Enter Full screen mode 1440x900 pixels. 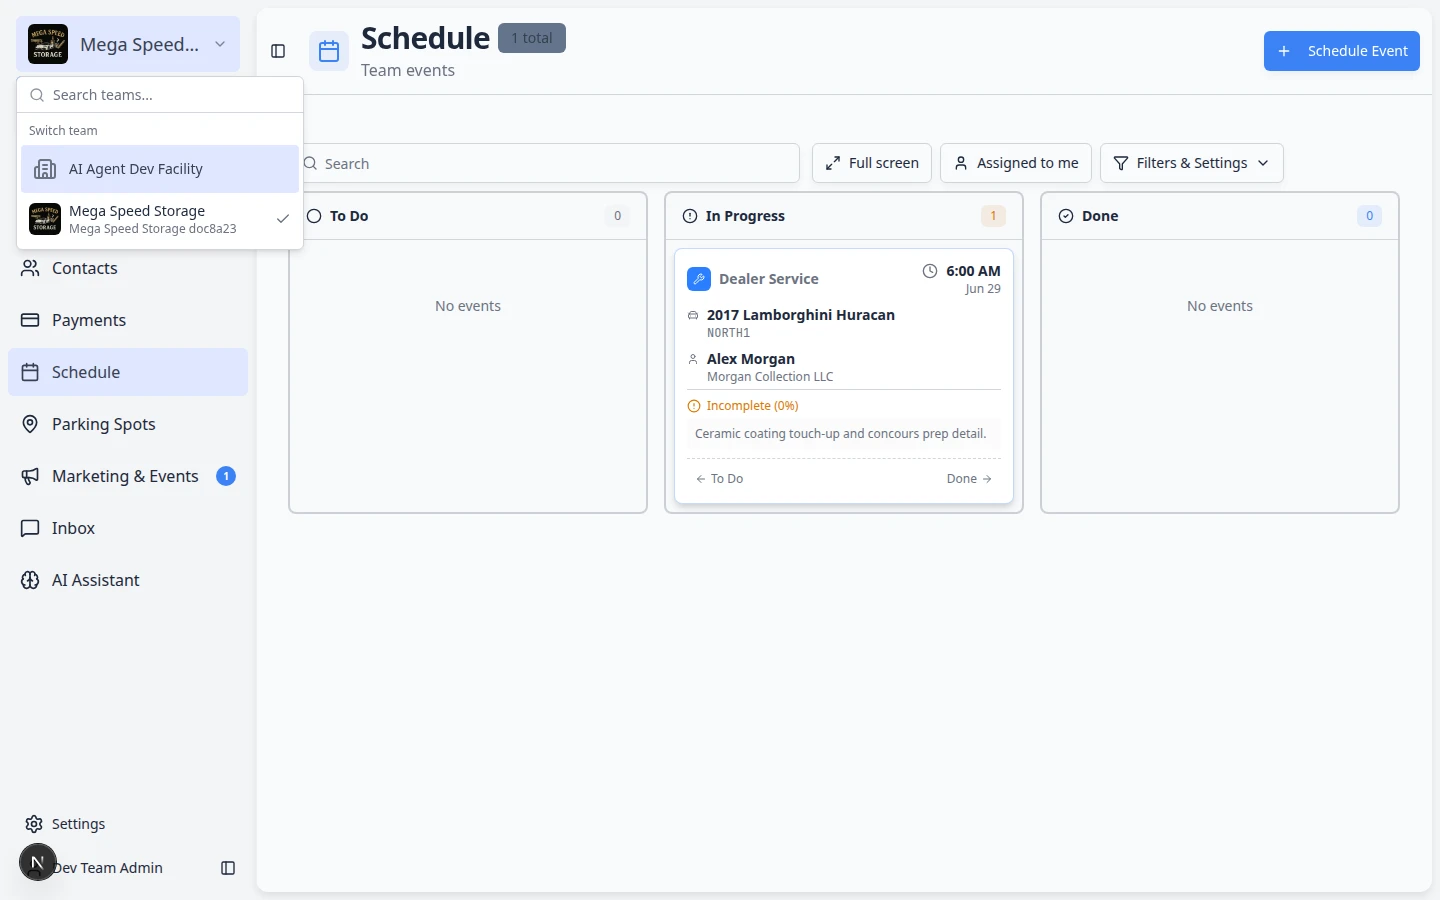[x=872, y=163]
